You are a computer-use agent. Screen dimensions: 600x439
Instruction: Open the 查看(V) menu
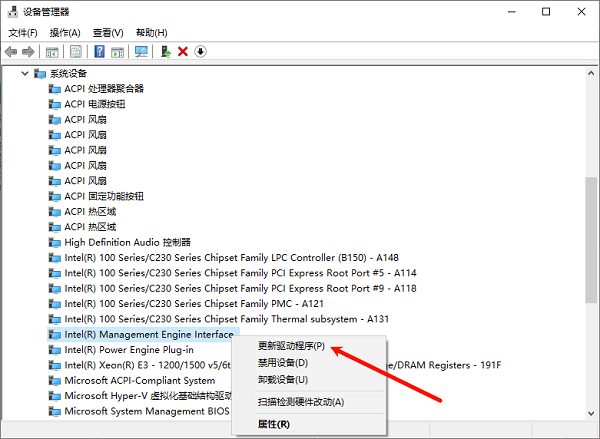coord(108,32)
